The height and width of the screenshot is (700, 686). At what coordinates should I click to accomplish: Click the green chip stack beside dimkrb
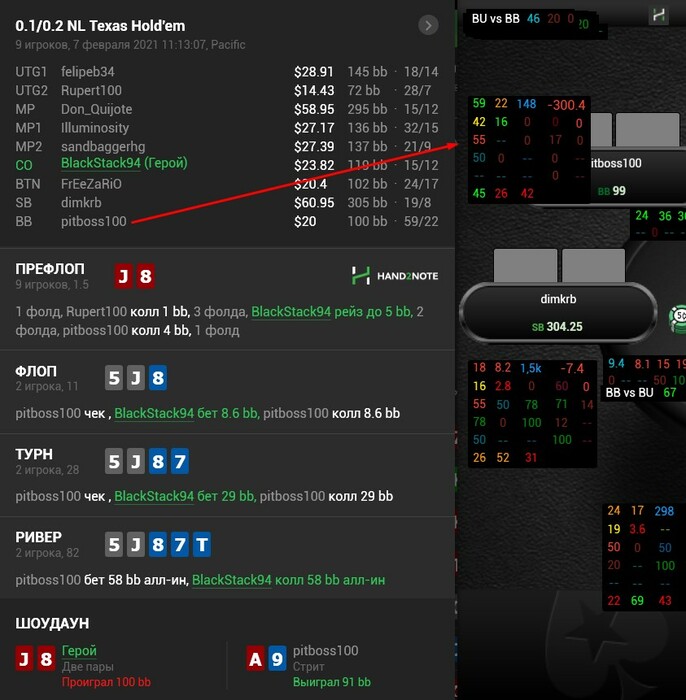click(x=677, y=319)
